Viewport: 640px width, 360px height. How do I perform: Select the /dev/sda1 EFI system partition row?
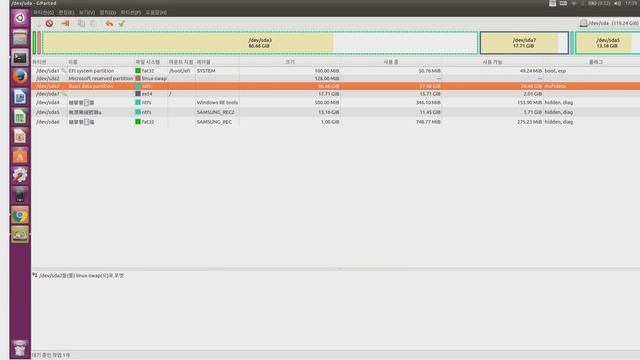pyautogui.click(x=336, y=71)
